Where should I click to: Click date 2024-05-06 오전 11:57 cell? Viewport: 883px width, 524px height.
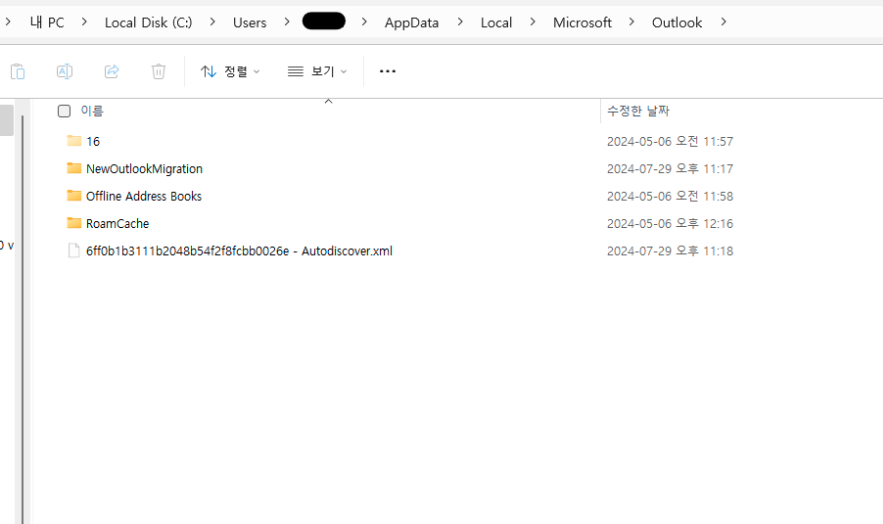[670, 141]
